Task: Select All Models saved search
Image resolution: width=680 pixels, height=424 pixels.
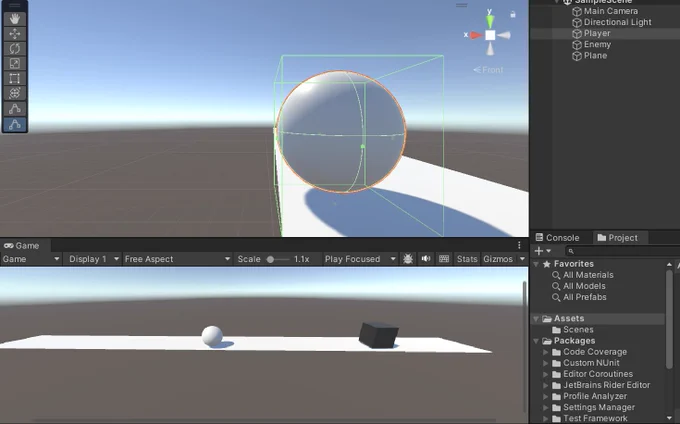Action: [584, 286]
